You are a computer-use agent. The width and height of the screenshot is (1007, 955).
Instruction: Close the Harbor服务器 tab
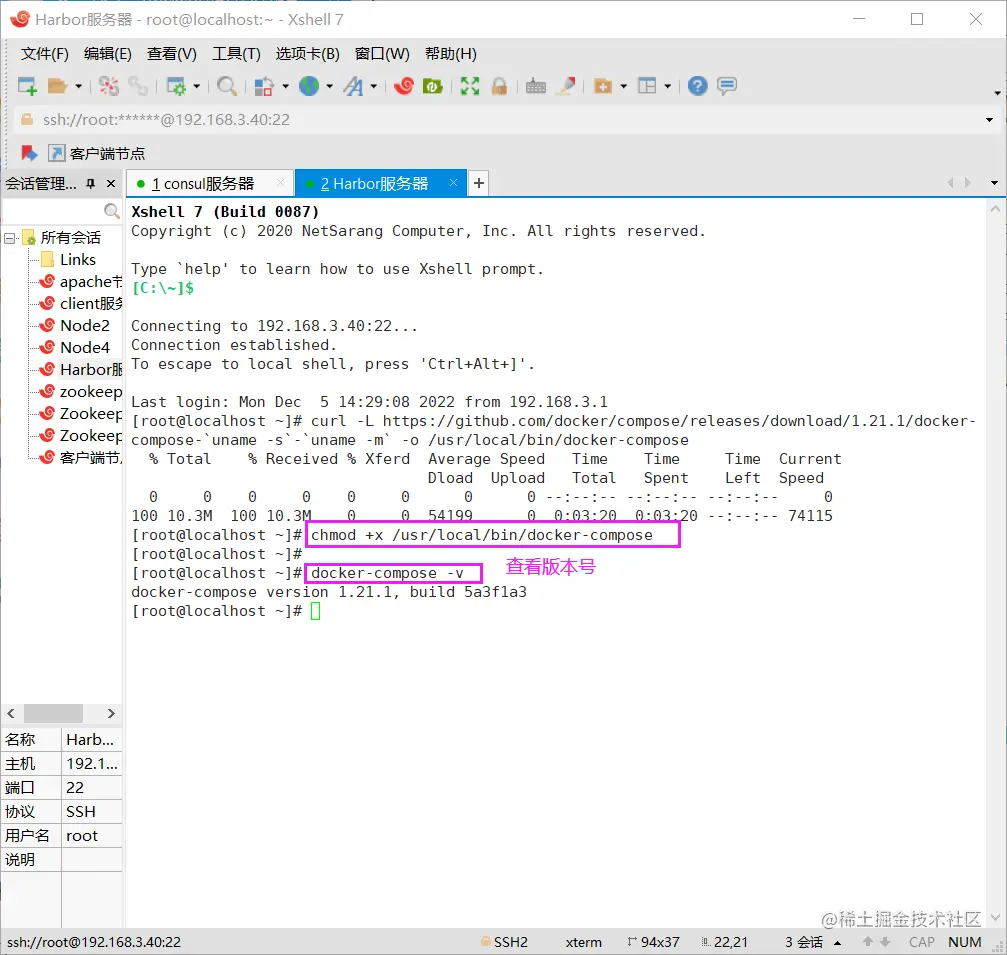pos(453,183)
